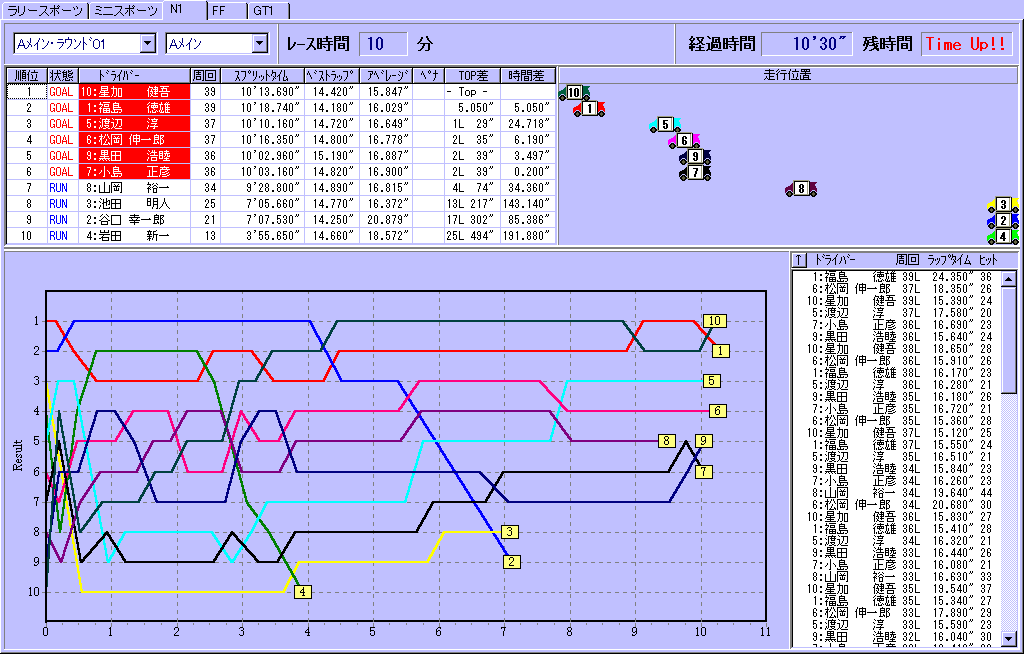This screenshot has width=1024, height=654.
Task: Click the navy car number 9
Action: pos(694,157)
